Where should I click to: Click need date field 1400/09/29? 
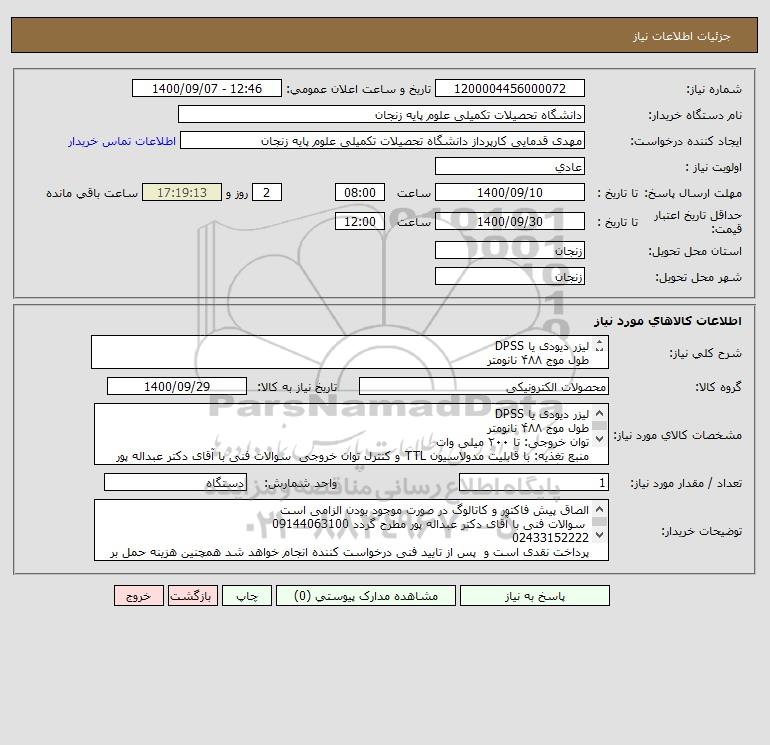point(177,386)
